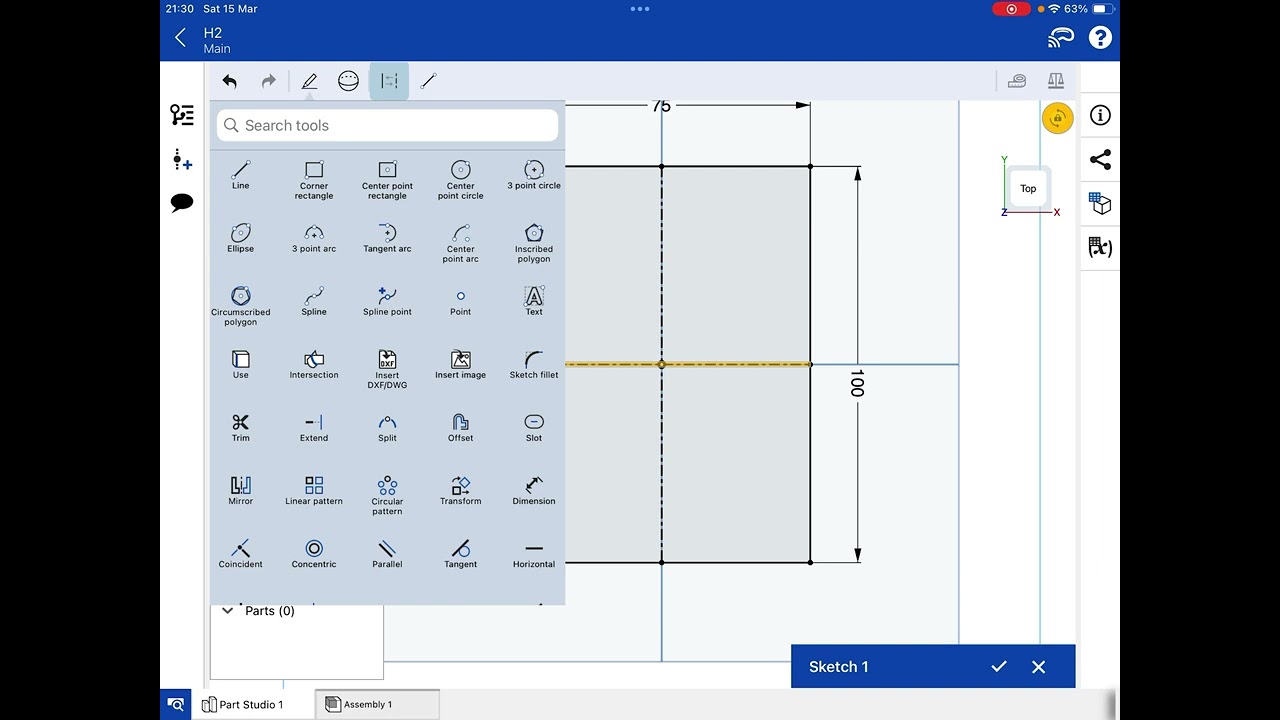Open the comments speech bubble
Screen dimensions: 1280x720
pos(182,203)
